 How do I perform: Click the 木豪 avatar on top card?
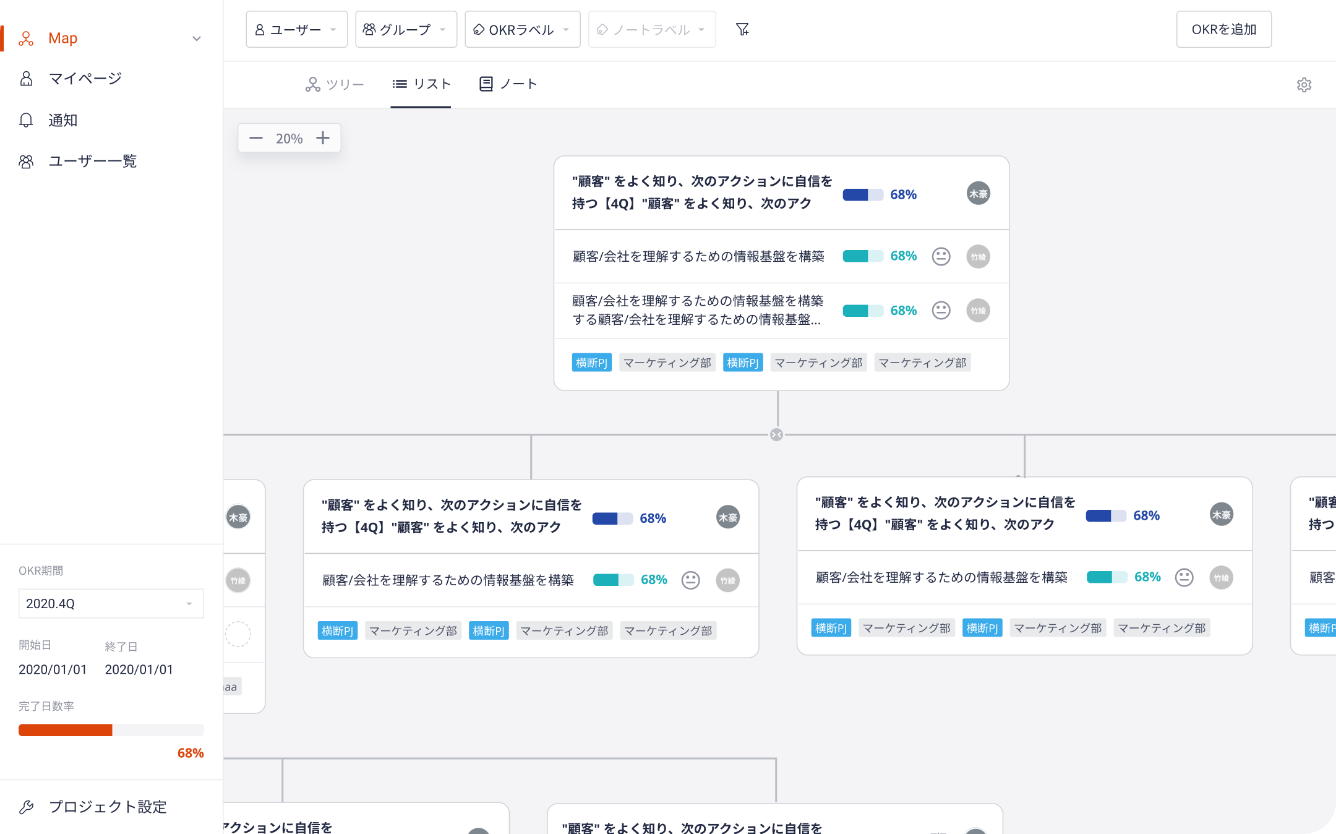point(978,194)
